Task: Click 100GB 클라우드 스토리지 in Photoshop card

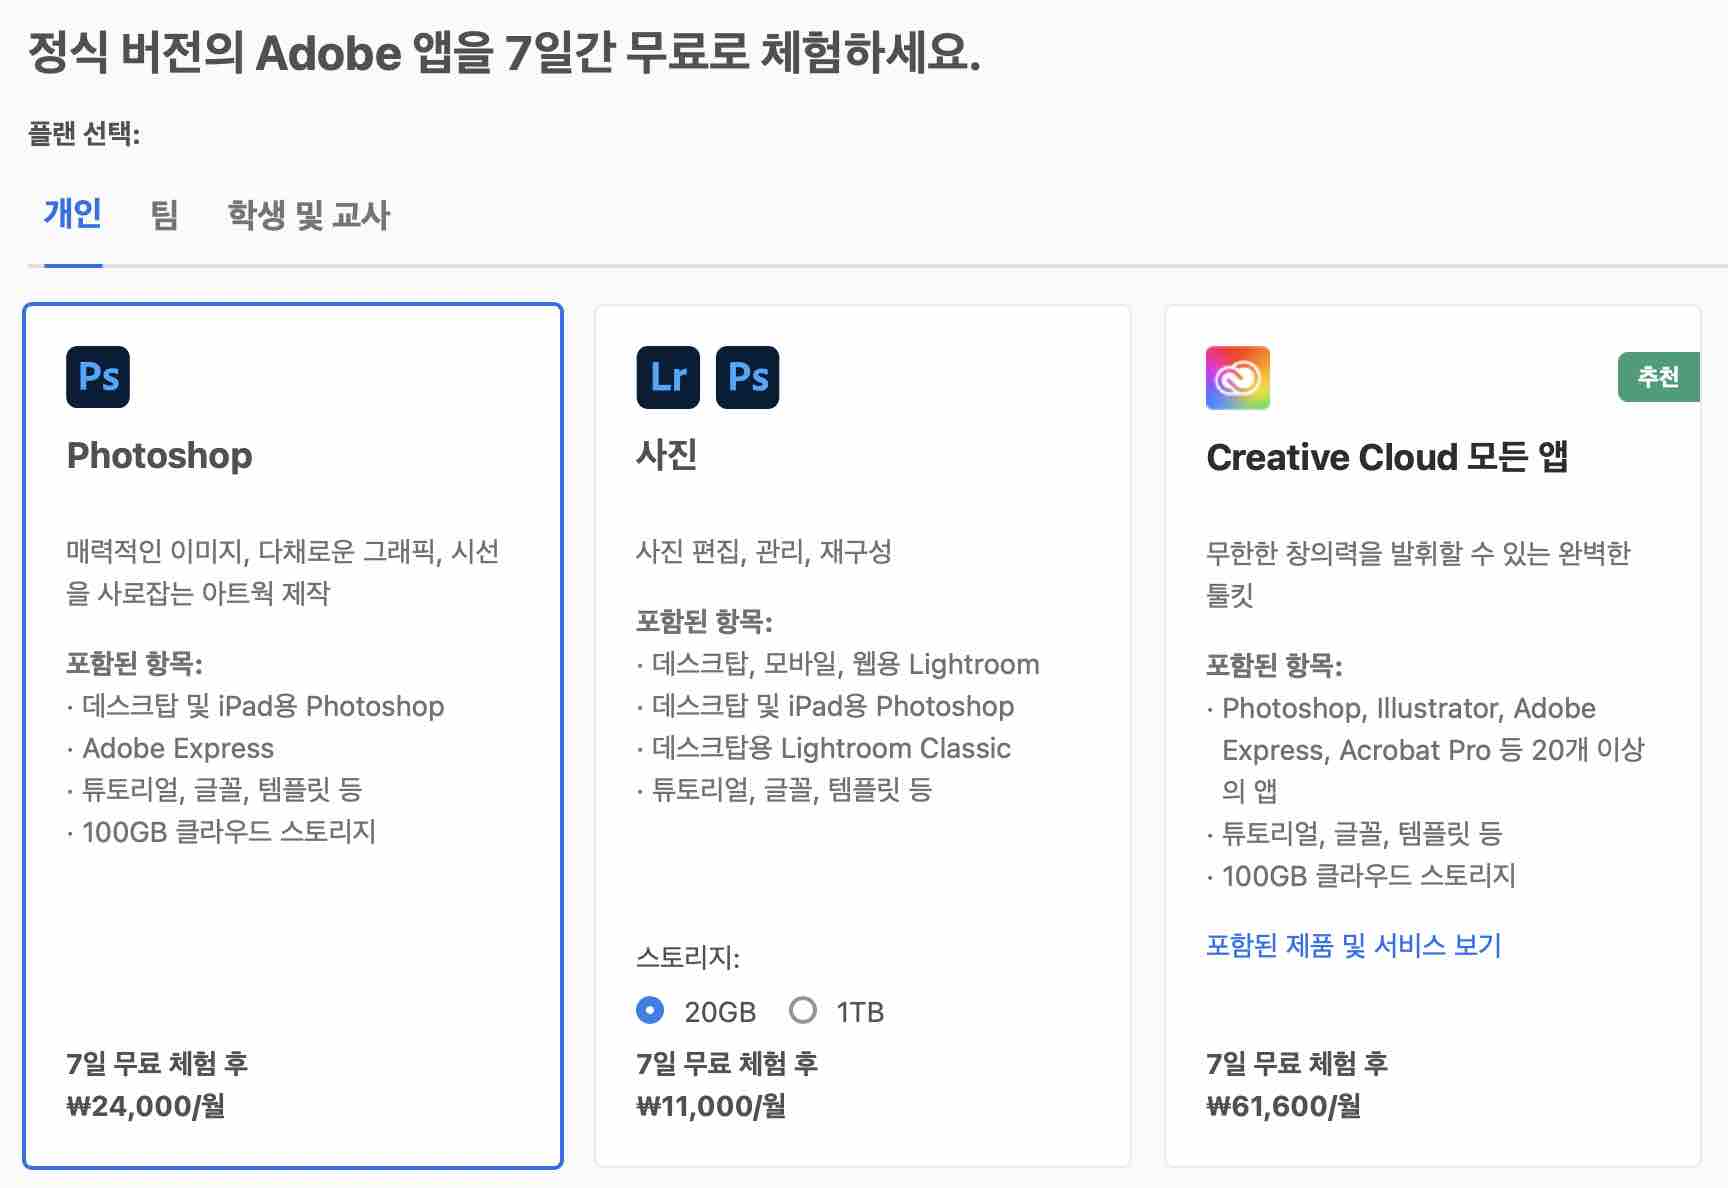Action: coord(229,832)
